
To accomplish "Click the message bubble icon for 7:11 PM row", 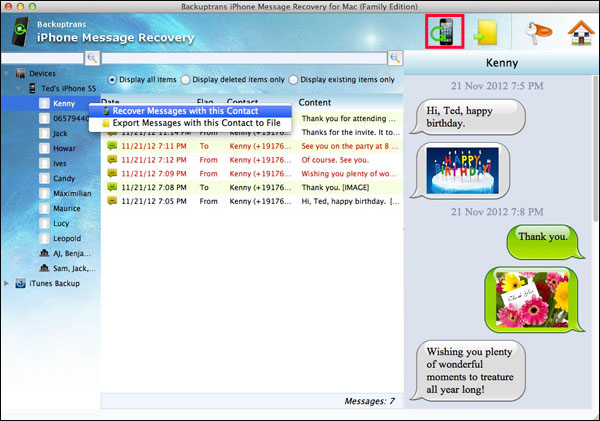I will coord(112,146).
